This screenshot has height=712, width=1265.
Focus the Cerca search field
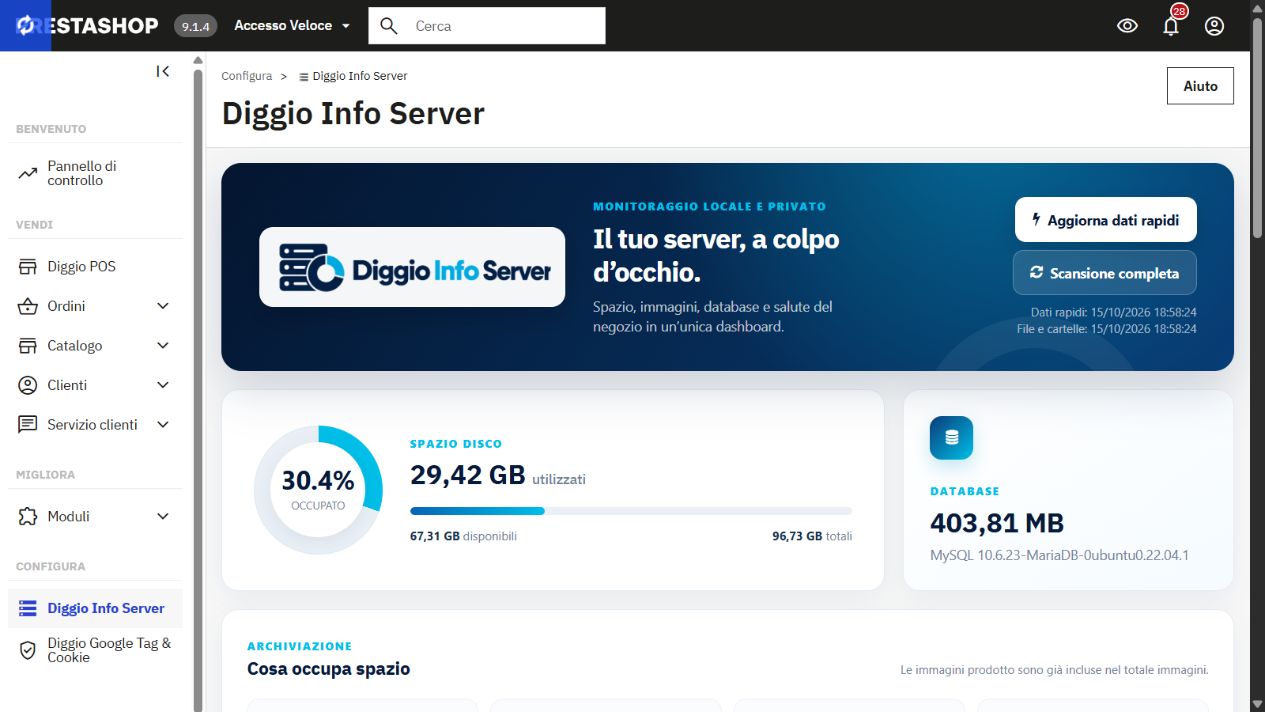pyautogui.click(x=487, y=26)
